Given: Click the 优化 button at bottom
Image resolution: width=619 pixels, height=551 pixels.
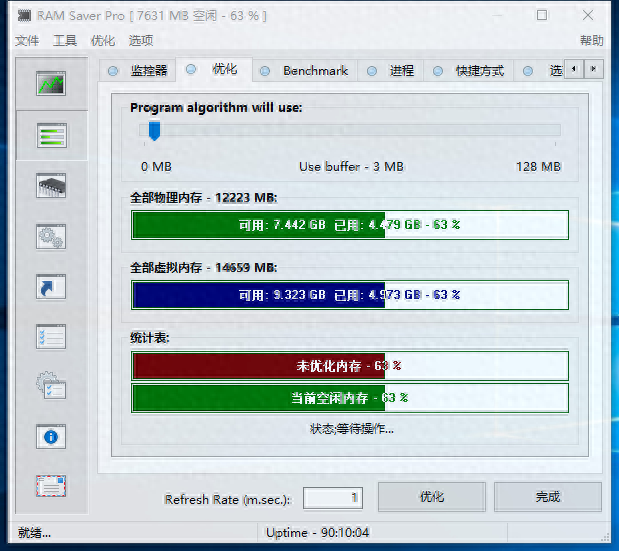Looking at the screenshot, I should (x=431, y=497).
